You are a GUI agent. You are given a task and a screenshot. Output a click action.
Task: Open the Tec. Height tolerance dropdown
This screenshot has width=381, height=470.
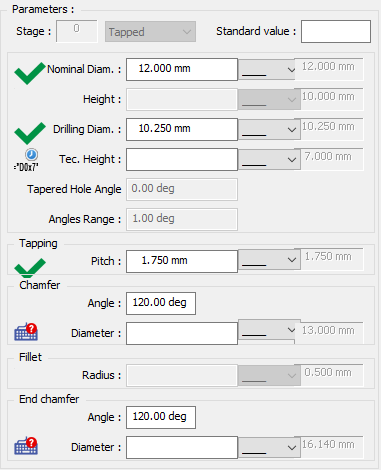pos(269,159)
